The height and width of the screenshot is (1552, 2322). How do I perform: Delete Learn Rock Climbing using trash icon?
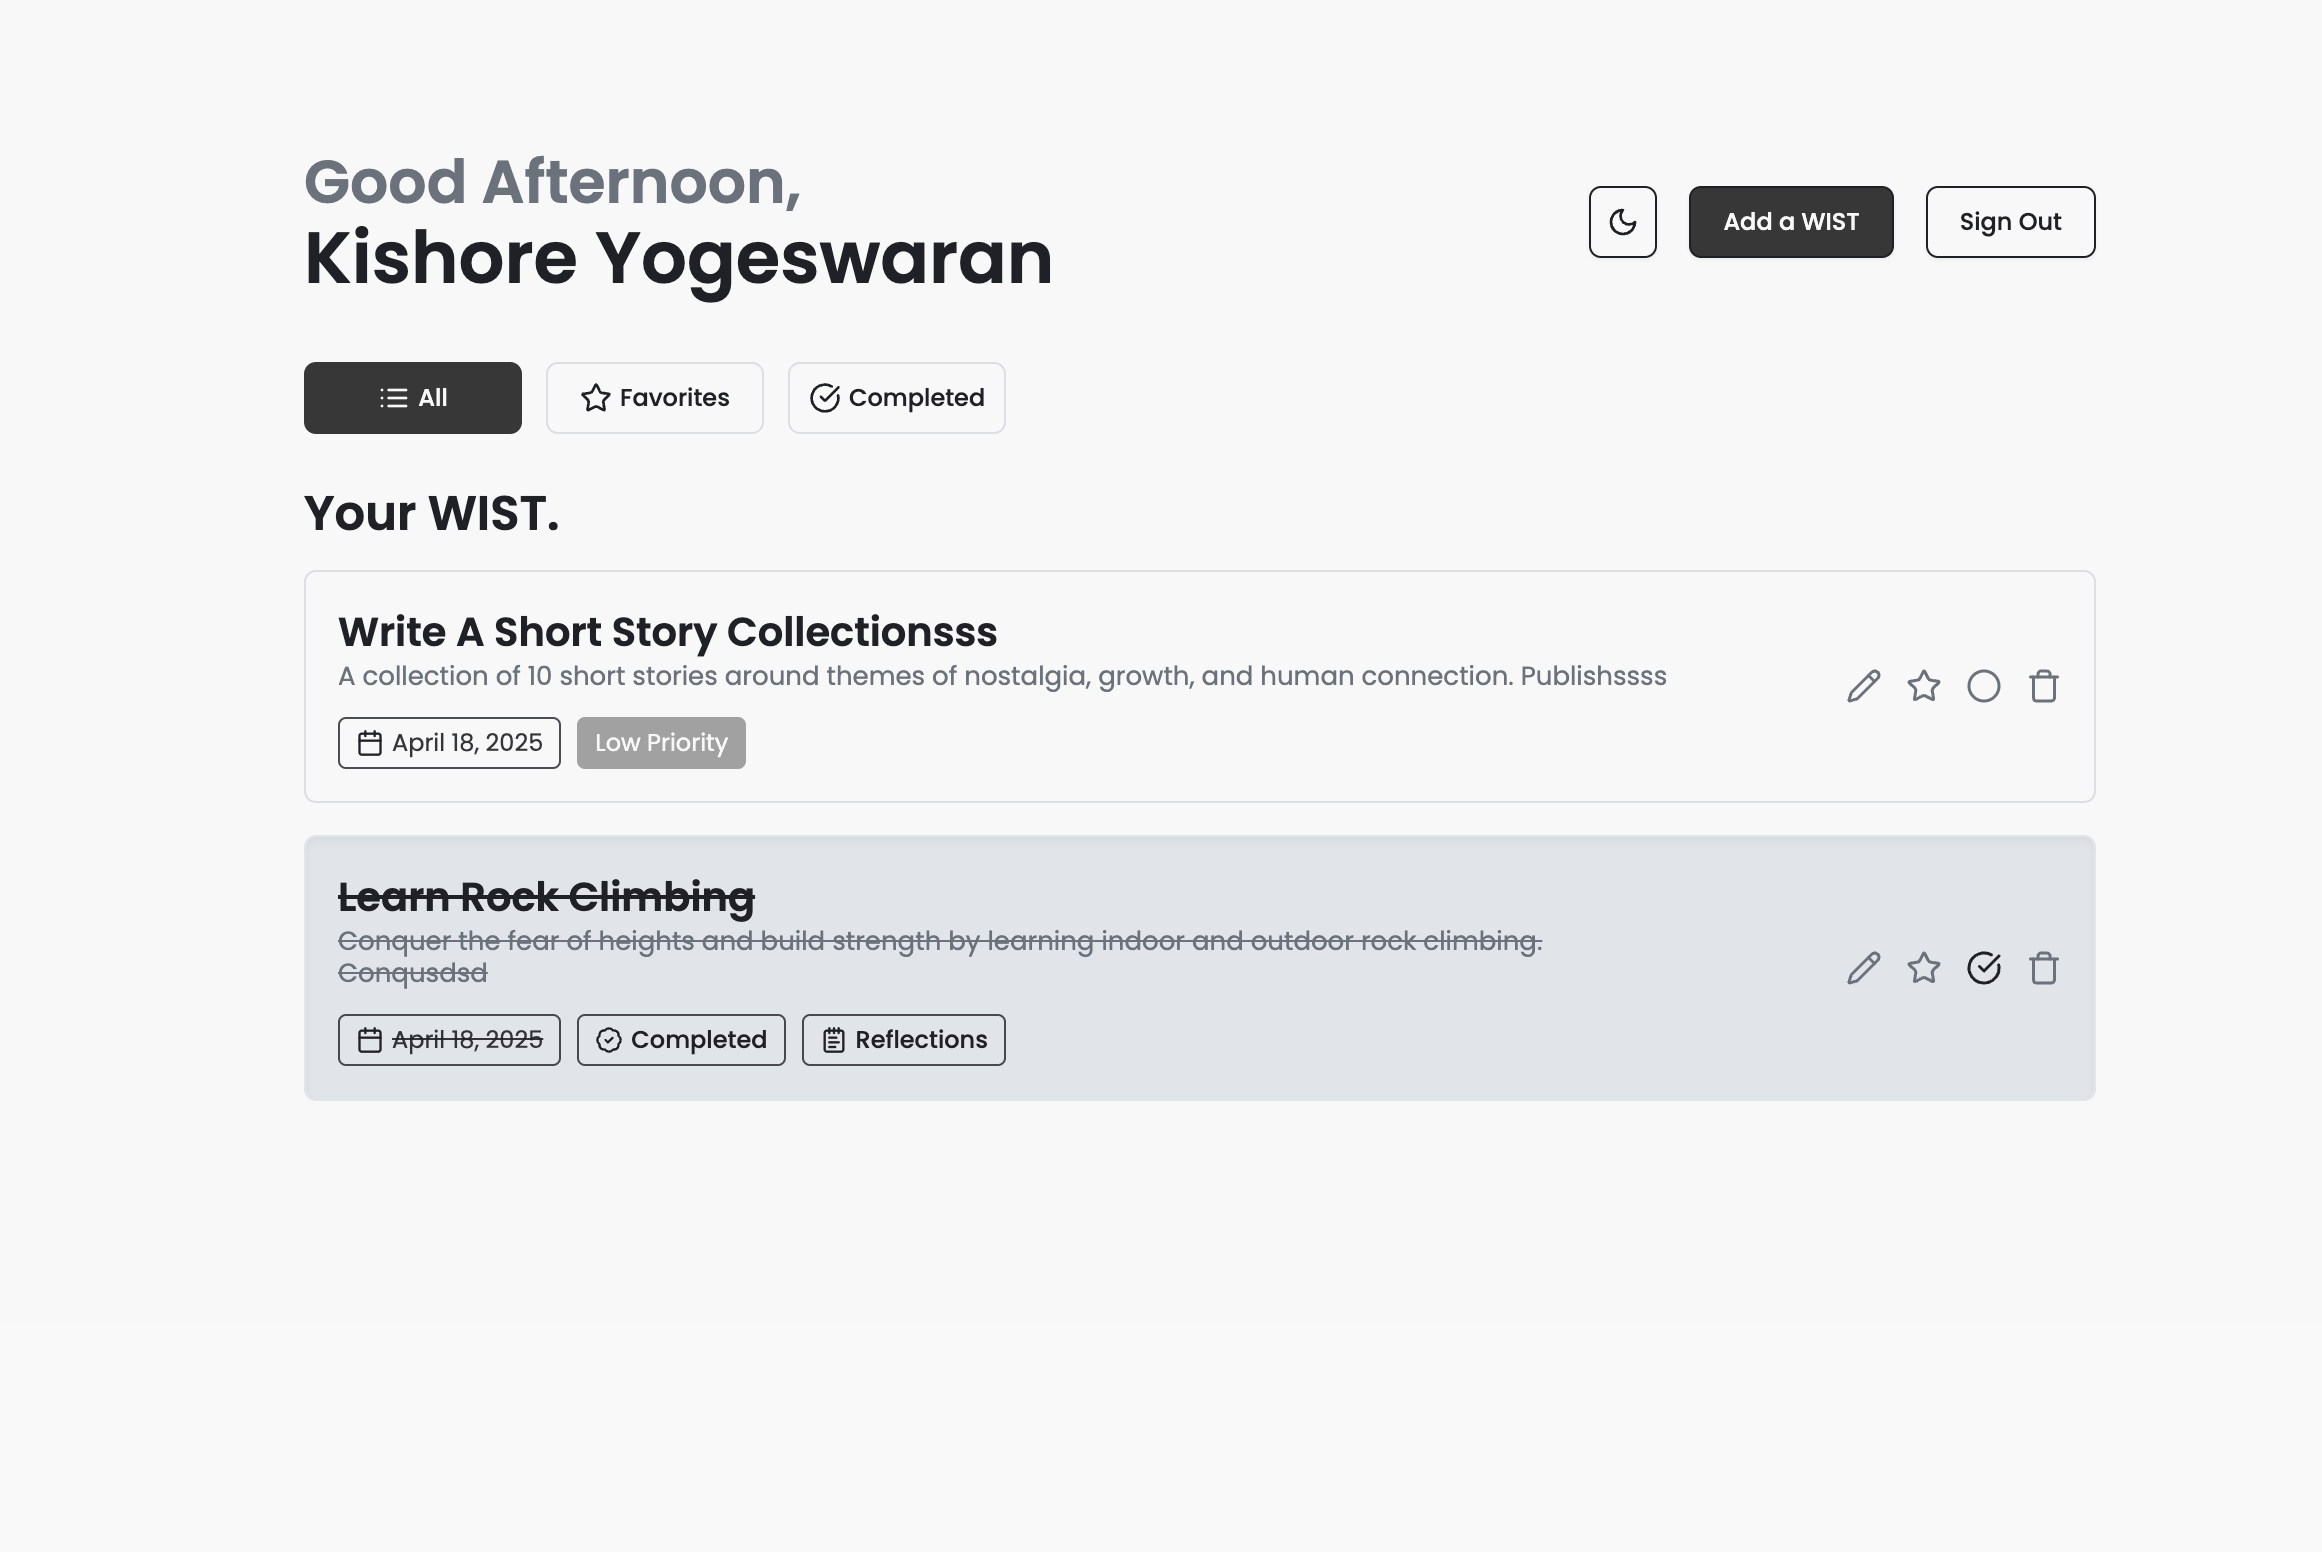[x=2043, y=968]
